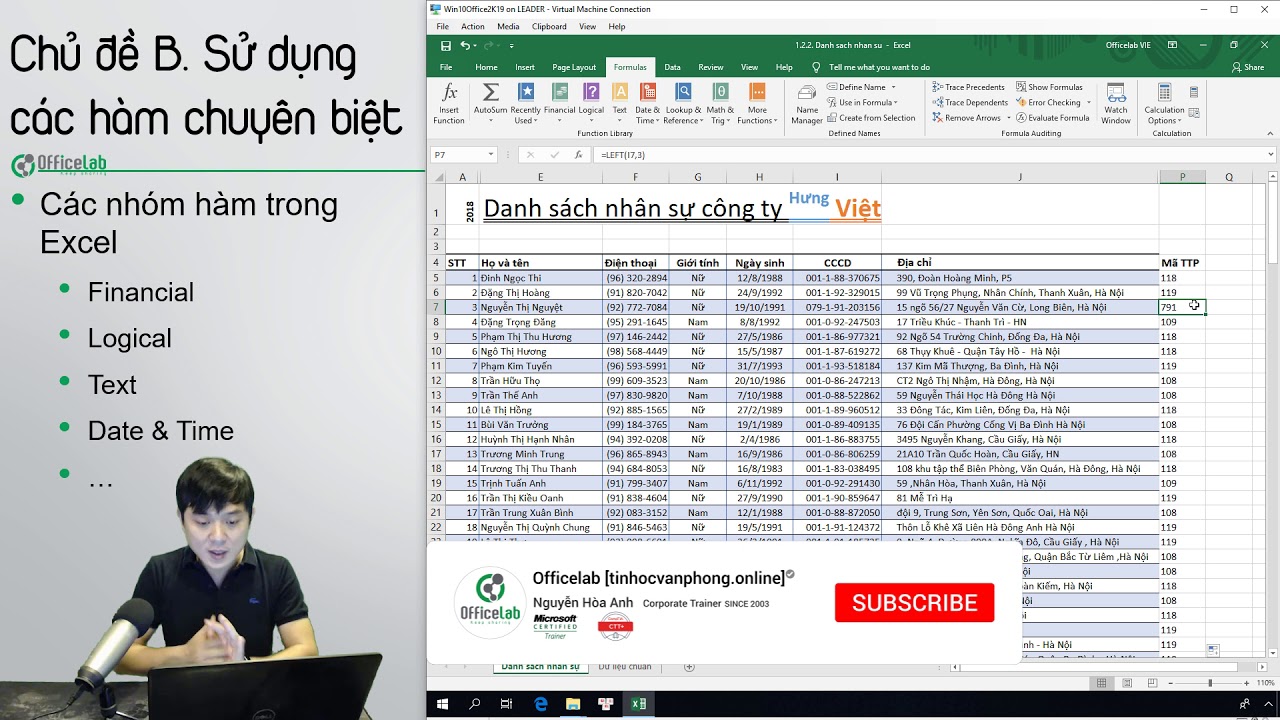Open the Name Box dropdown arrow
The height and width of the screenshot is (720, 1280).
point(491,155)
